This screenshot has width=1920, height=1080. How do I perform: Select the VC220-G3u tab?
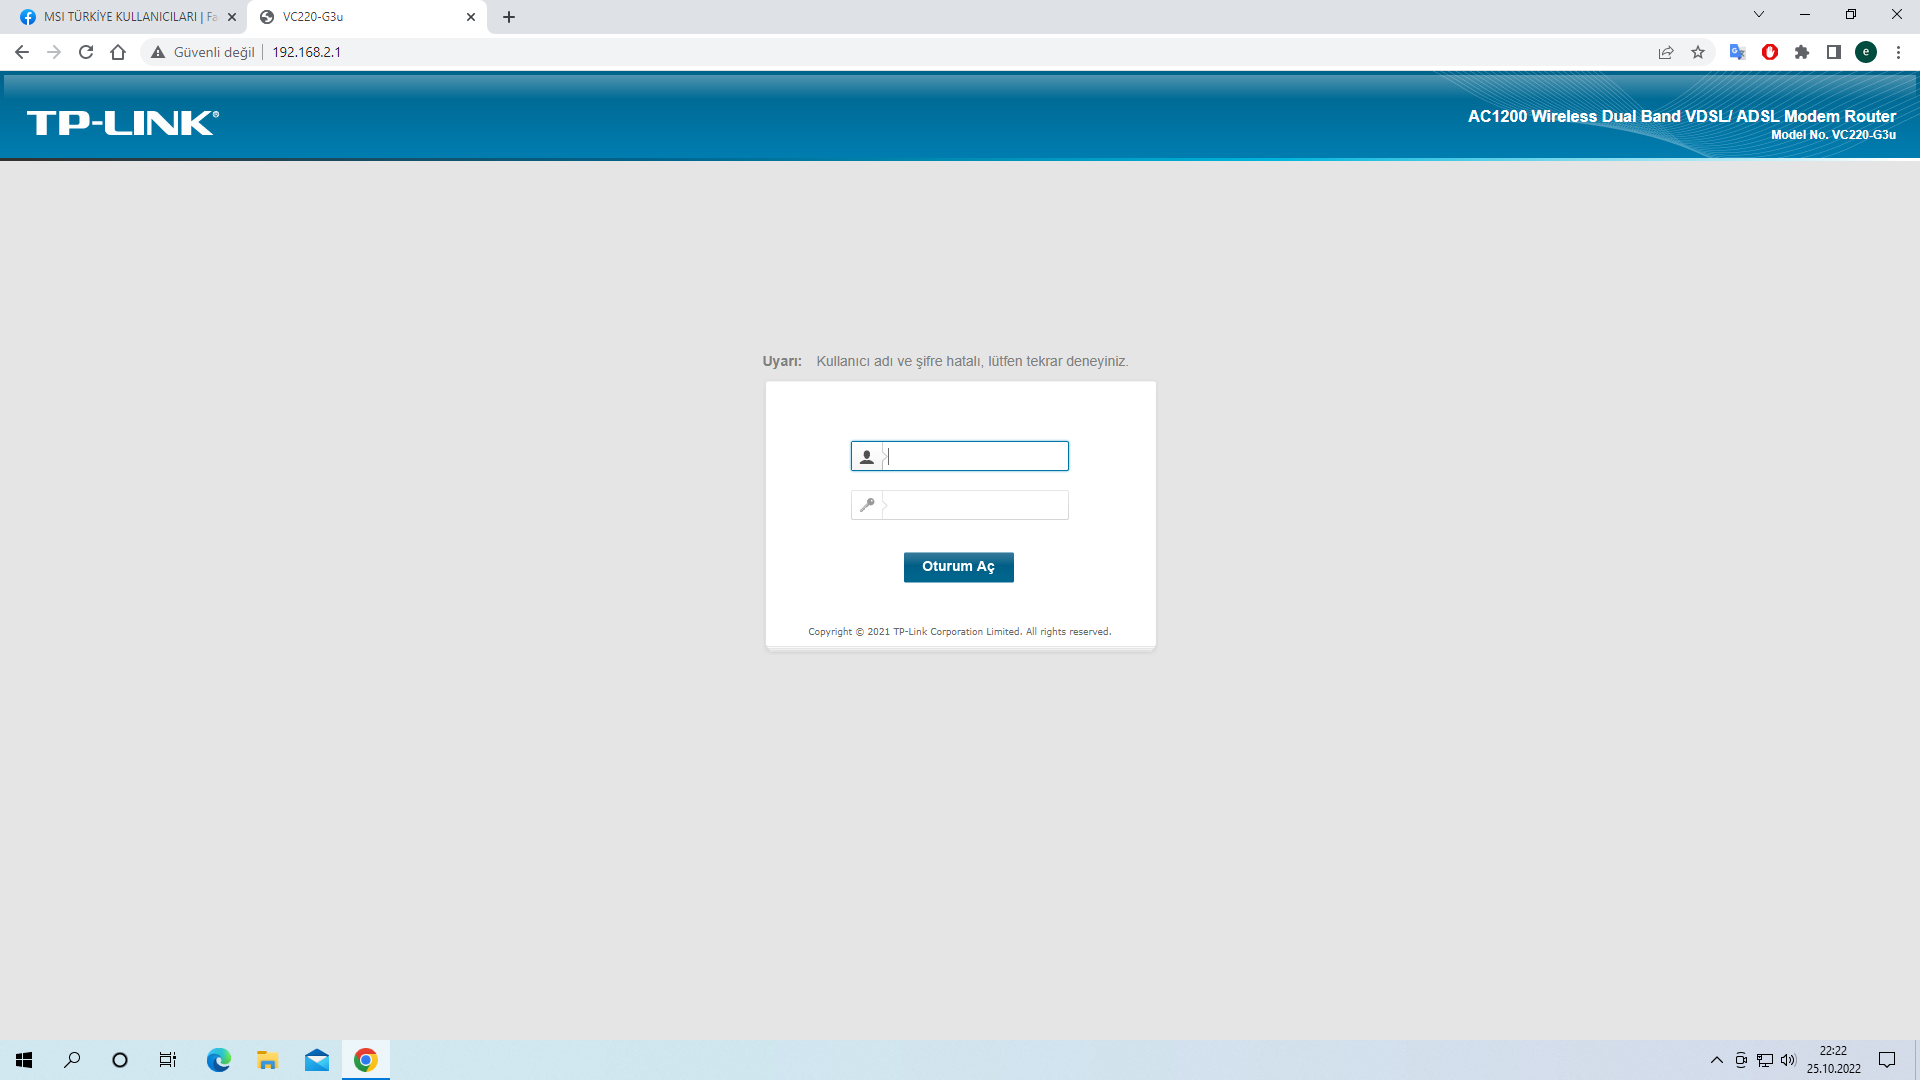coord(360,17)
